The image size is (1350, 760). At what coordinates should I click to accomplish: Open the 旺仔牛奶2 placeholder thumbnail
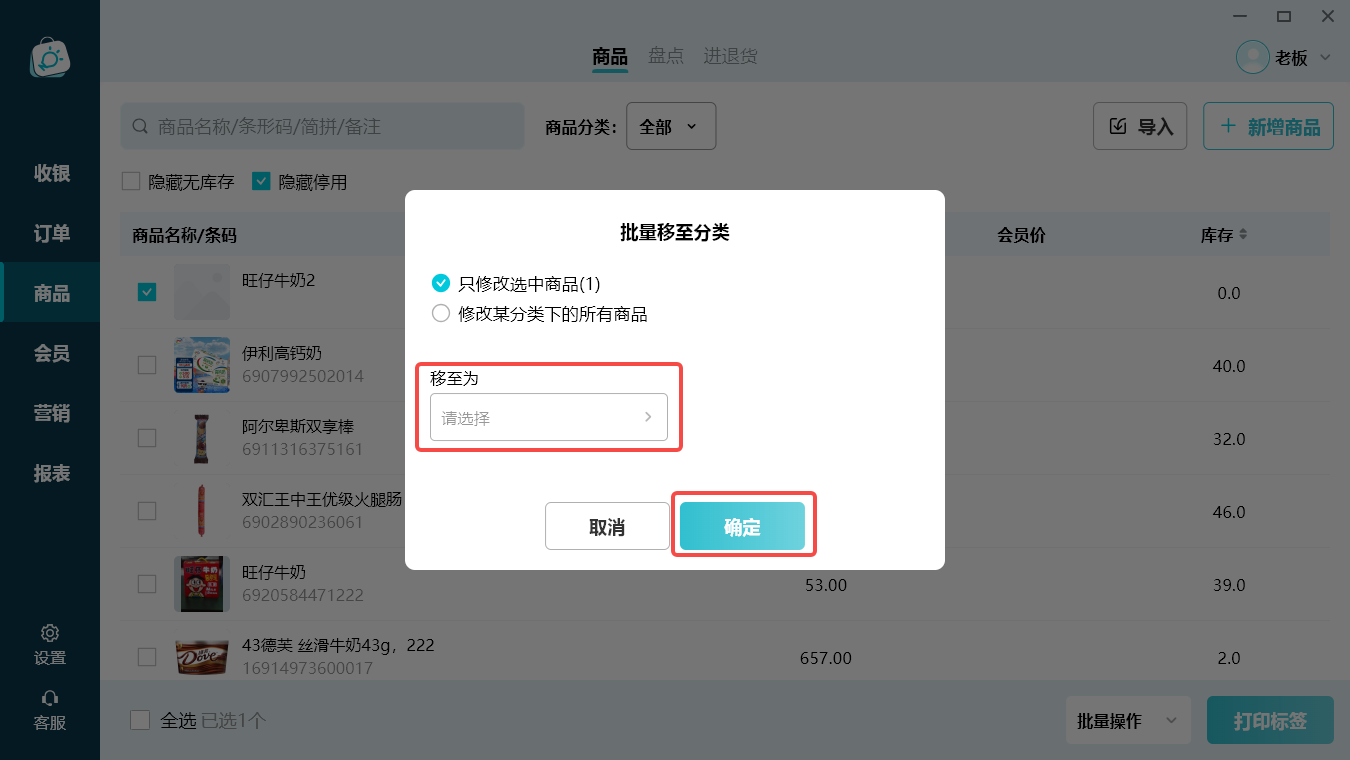tap(202, 292)
